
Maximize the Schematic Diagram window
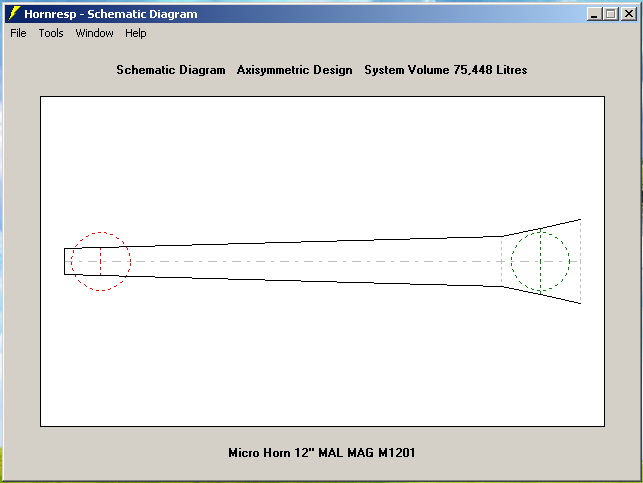coord(611,14)
